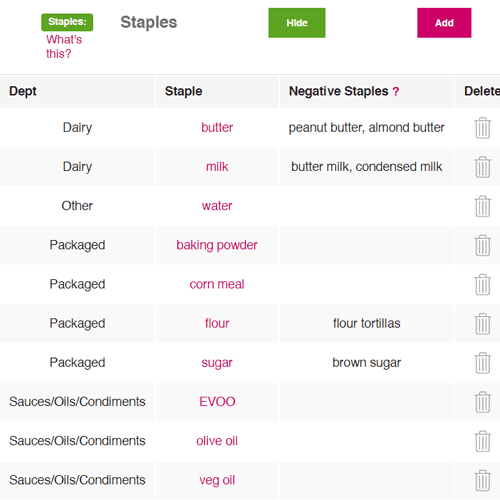Viewport: 500px width, 500px height.
Task: Trash the corn meal staple
Action: point(482,284)
